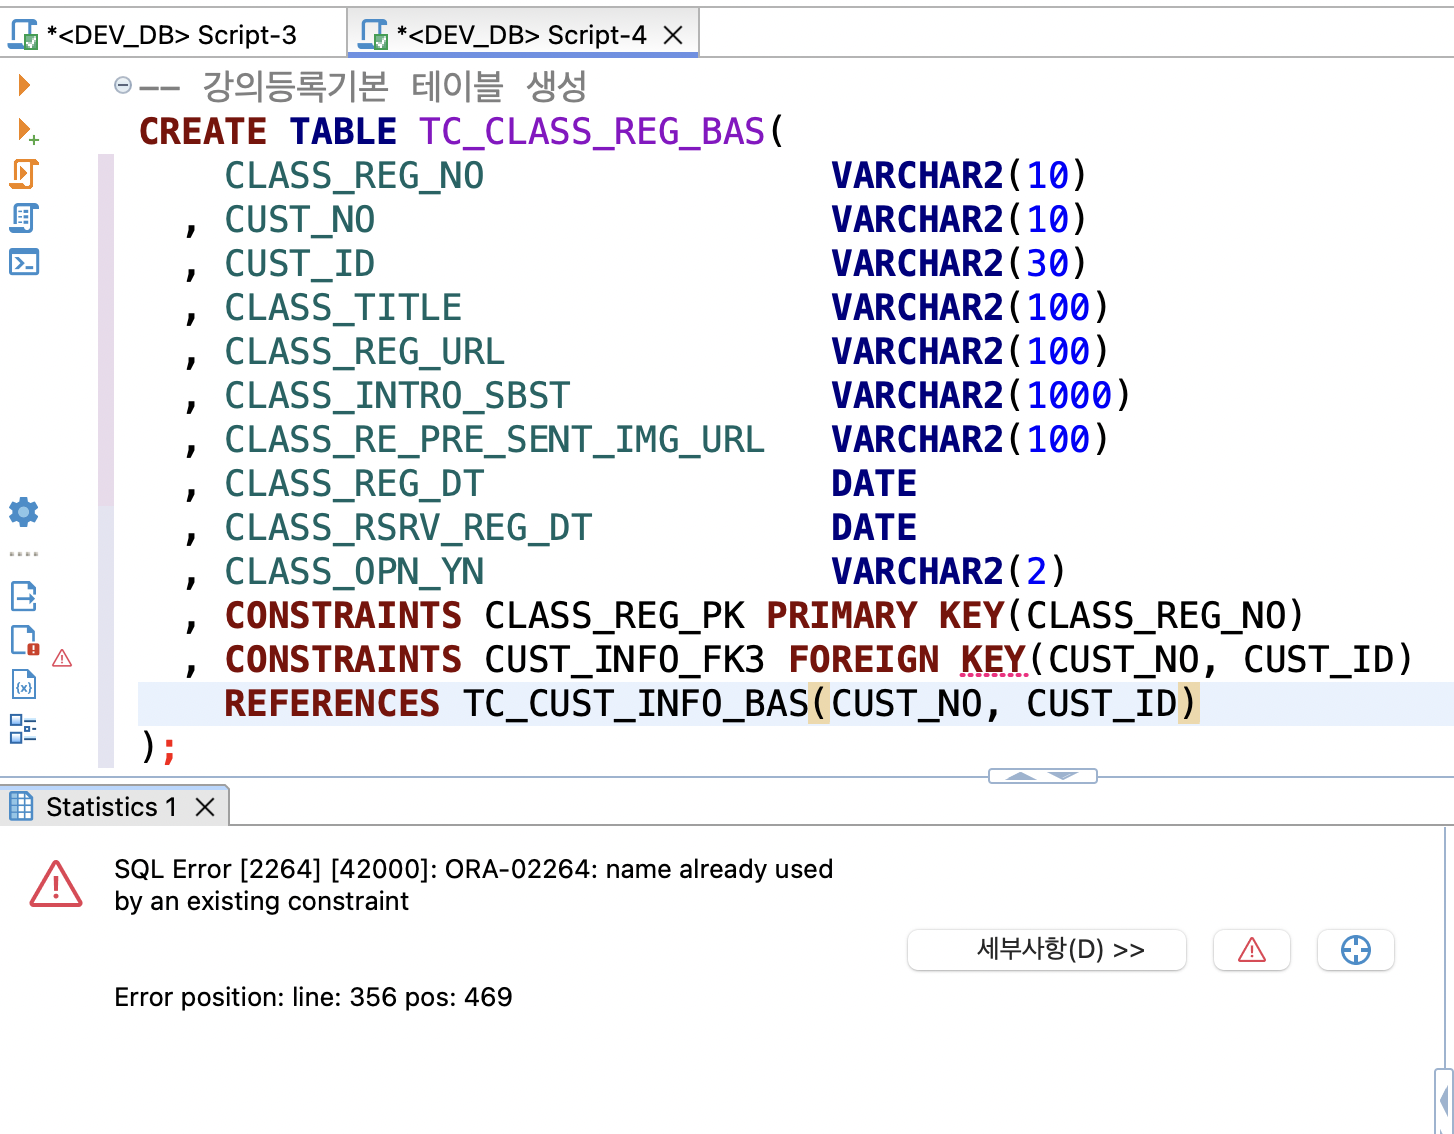Open the SQL terminal console icon
Screen dimensions: 1454x1134
tap(24, 262)
